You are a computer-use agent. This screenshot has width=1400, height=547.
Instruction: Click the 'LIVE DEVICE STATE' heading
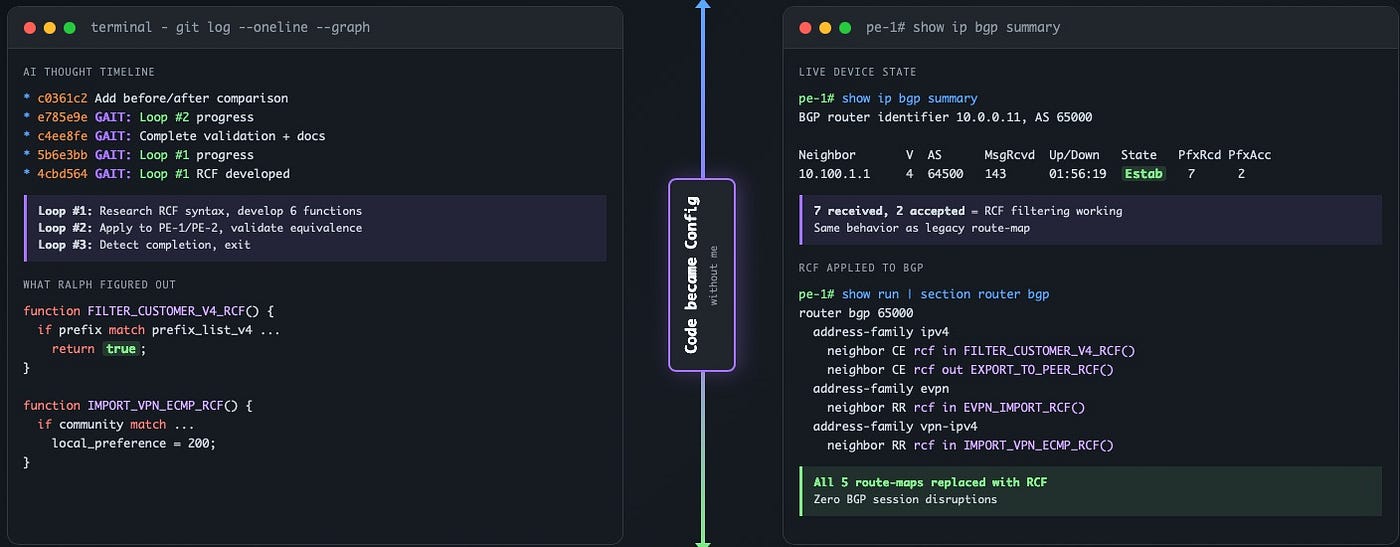[857, 72]
